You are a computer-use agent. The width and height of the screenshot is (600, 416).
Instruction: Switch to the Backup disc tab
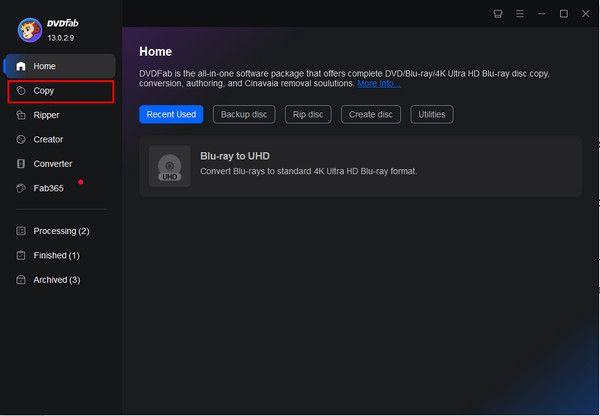click(244, 114)
